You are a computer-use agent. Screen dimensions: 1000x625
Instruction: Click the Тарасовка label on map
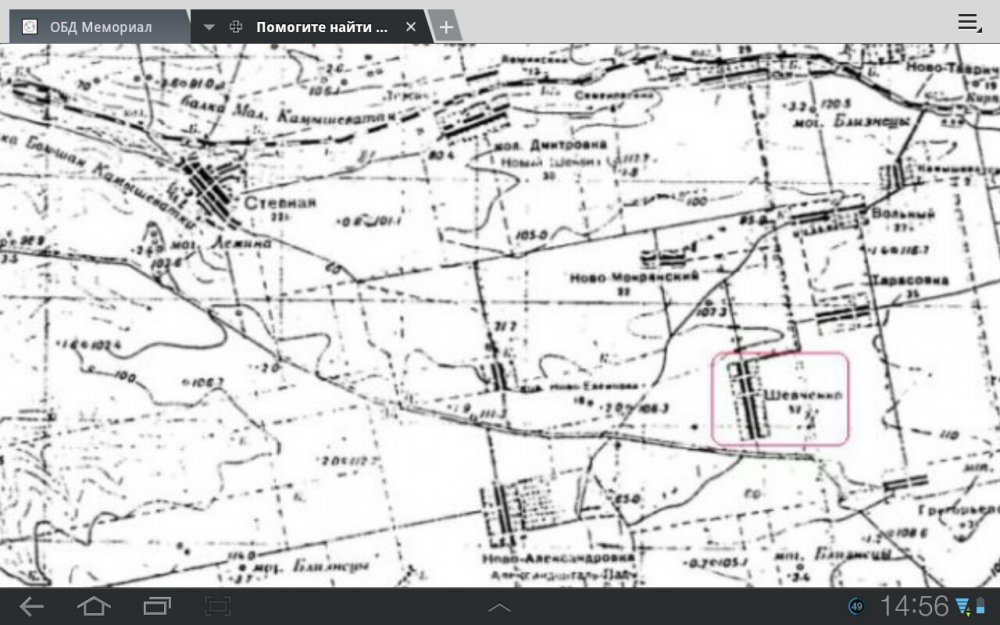tap(909, 280)
